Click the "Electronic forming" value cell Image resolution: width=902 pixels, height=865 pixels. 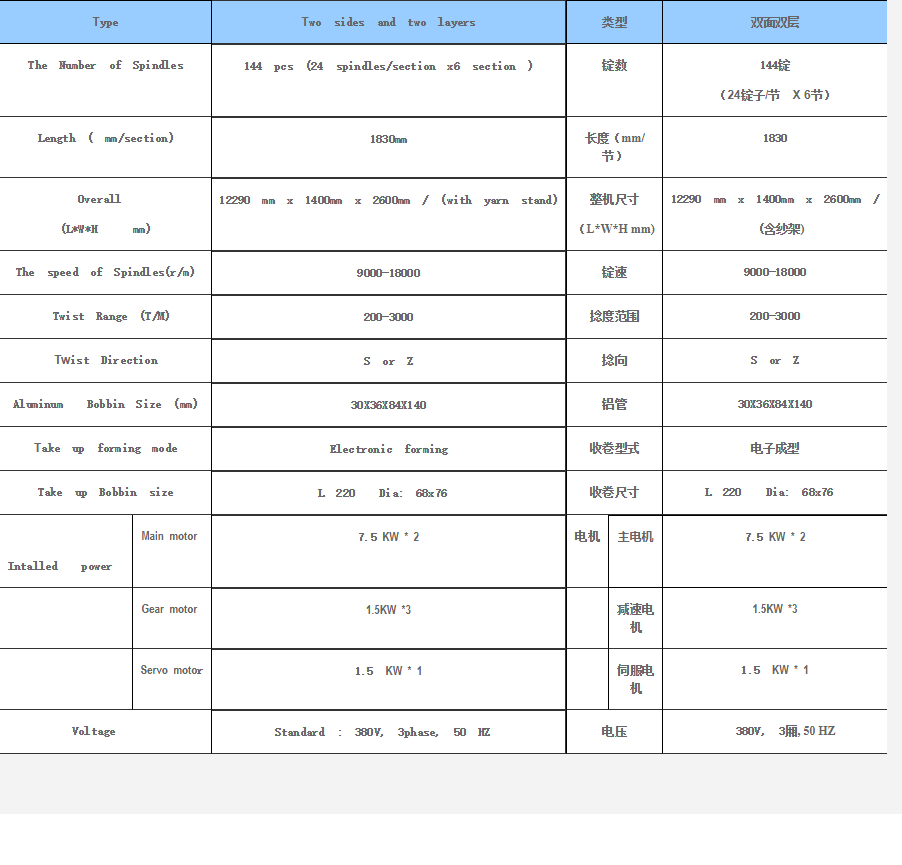388,450
